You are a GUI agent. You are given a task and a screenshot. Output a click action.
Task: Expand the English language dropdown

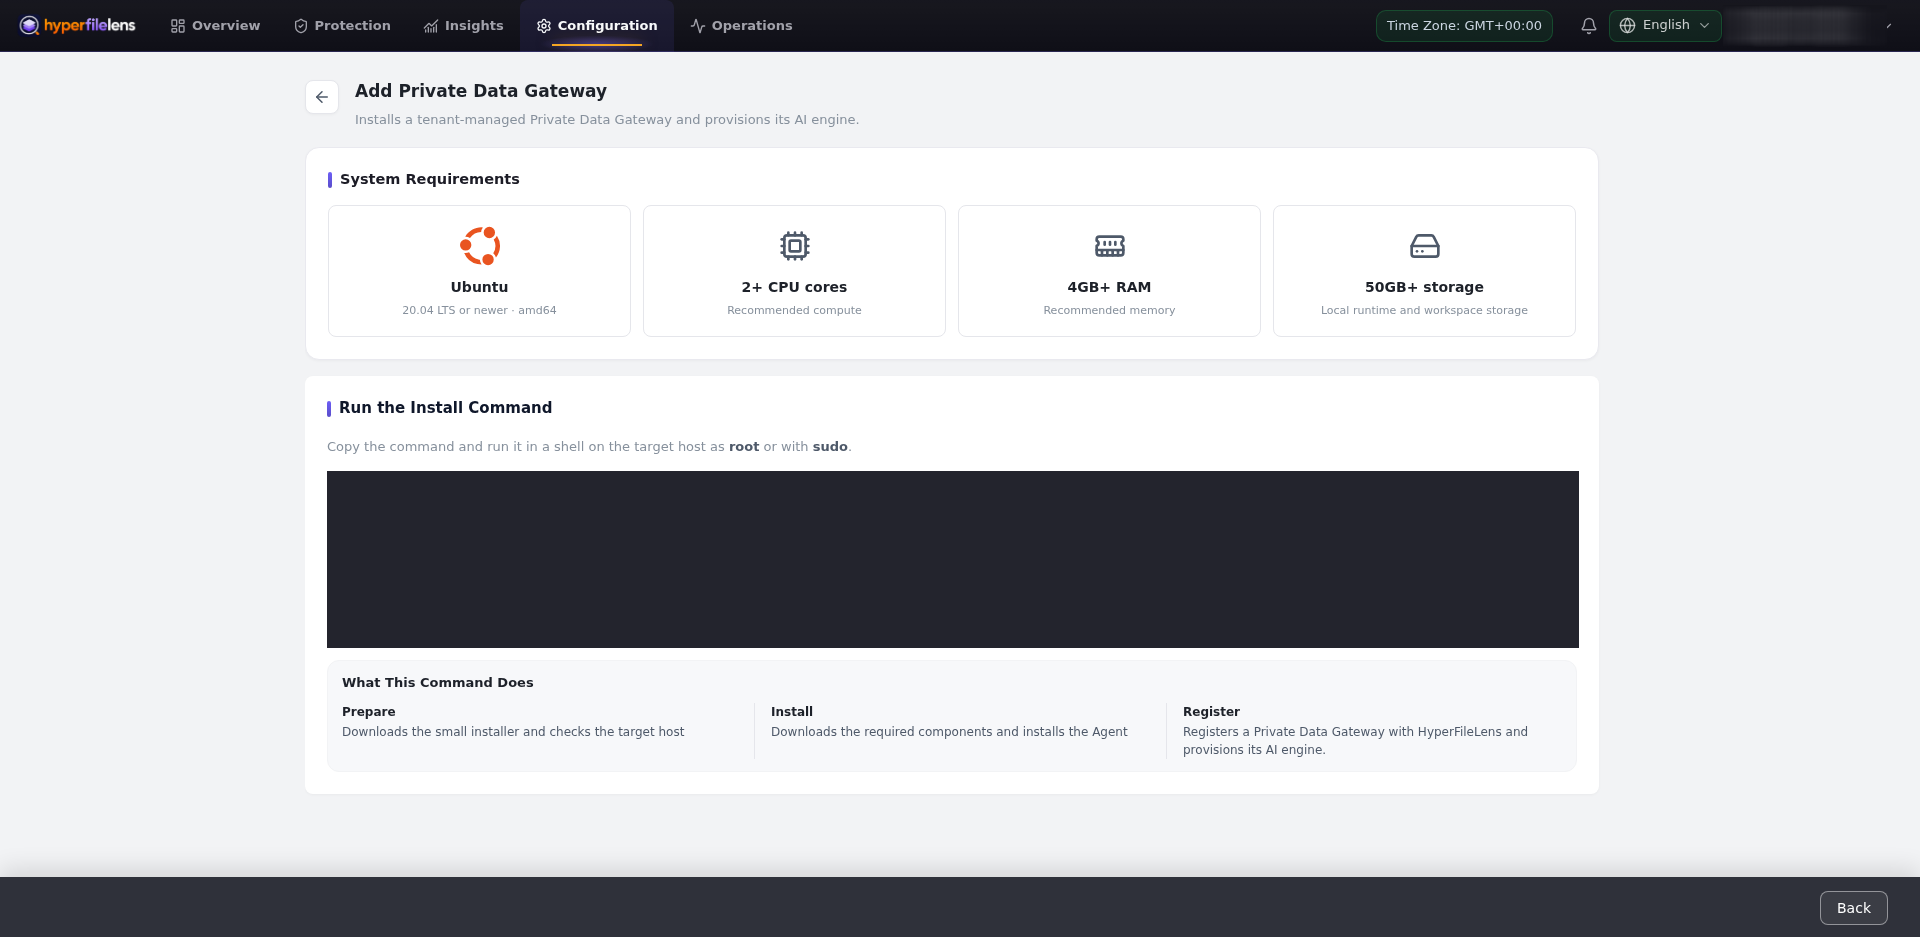coord(1665,26)
